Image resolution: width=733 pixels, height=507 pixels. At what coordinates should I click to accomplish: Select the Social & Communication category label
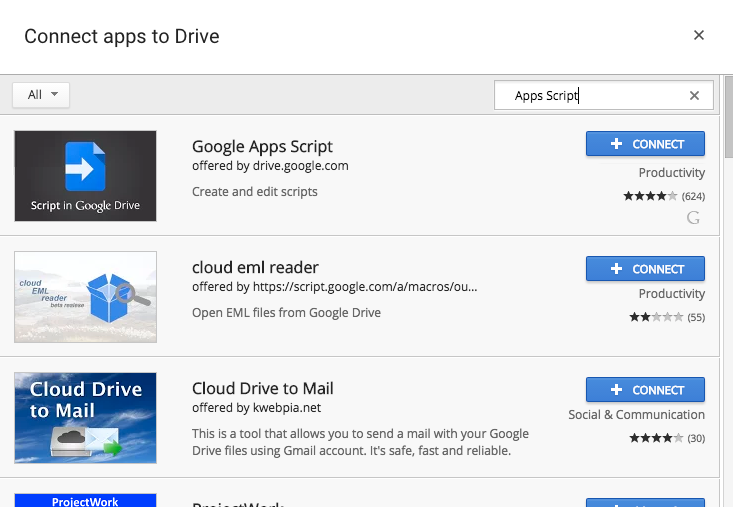[x=636, y=414]
